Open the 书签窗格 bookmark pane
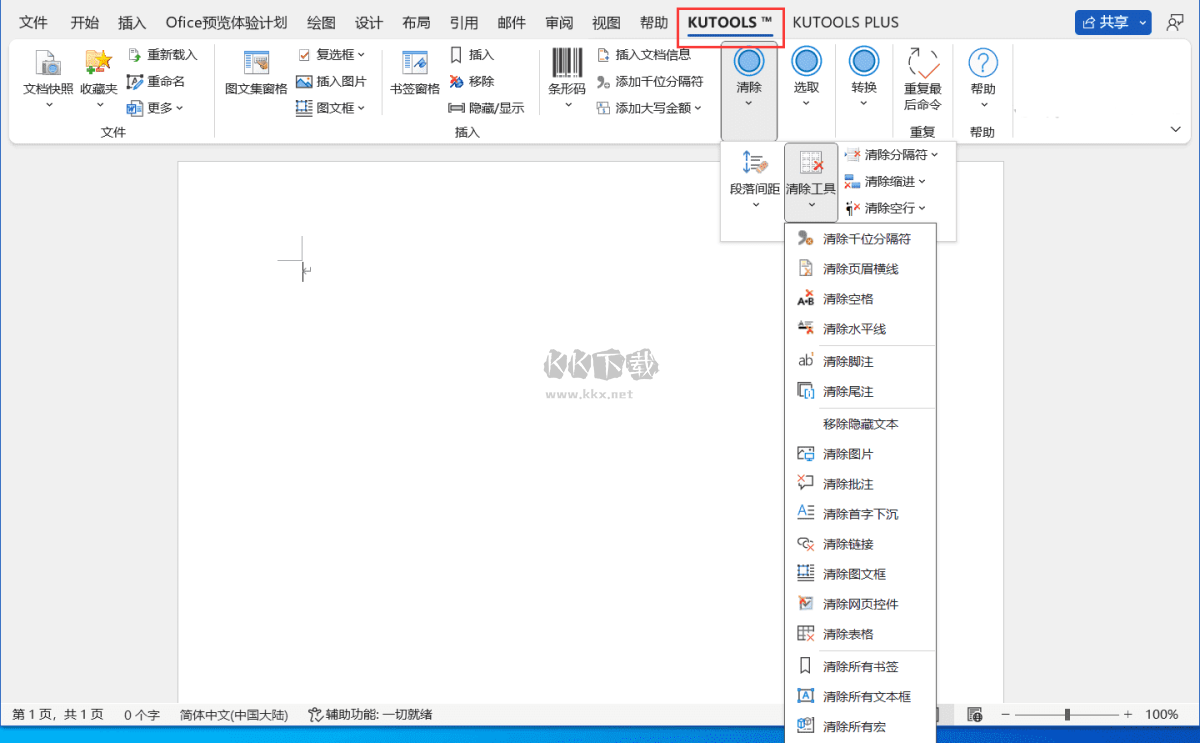This screenshot has height=743, width=1200. 414,64
